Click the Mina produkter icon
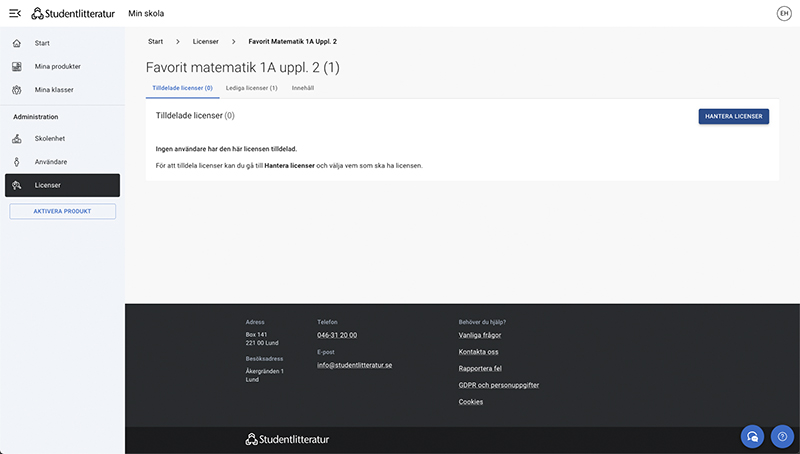Viewport: 800px width, 454px height. coord(17,66)
